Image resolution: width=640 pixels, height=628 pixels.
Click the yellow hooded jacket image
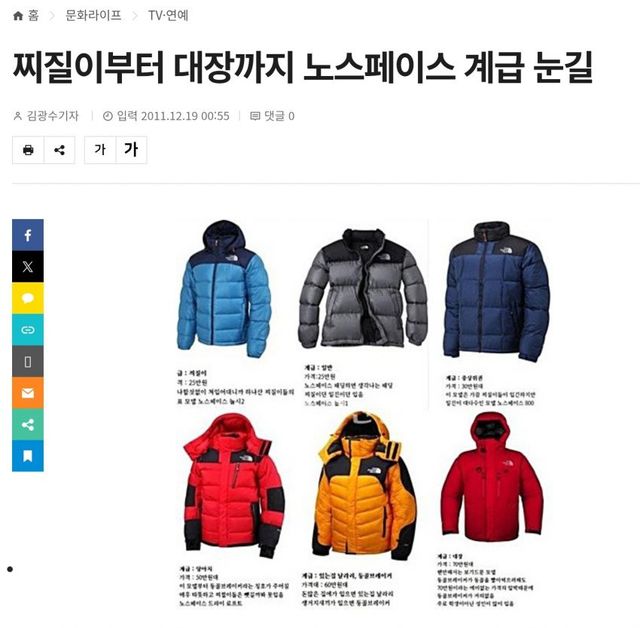click(364, 486)
